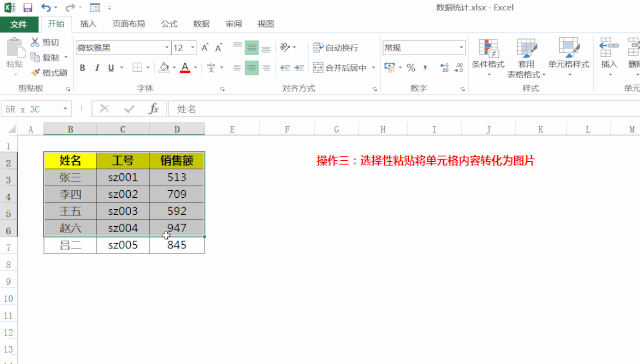The height and width of the screenshot is (364, 640).
Task: Click the Redo arrow icon
Action: 70,7
